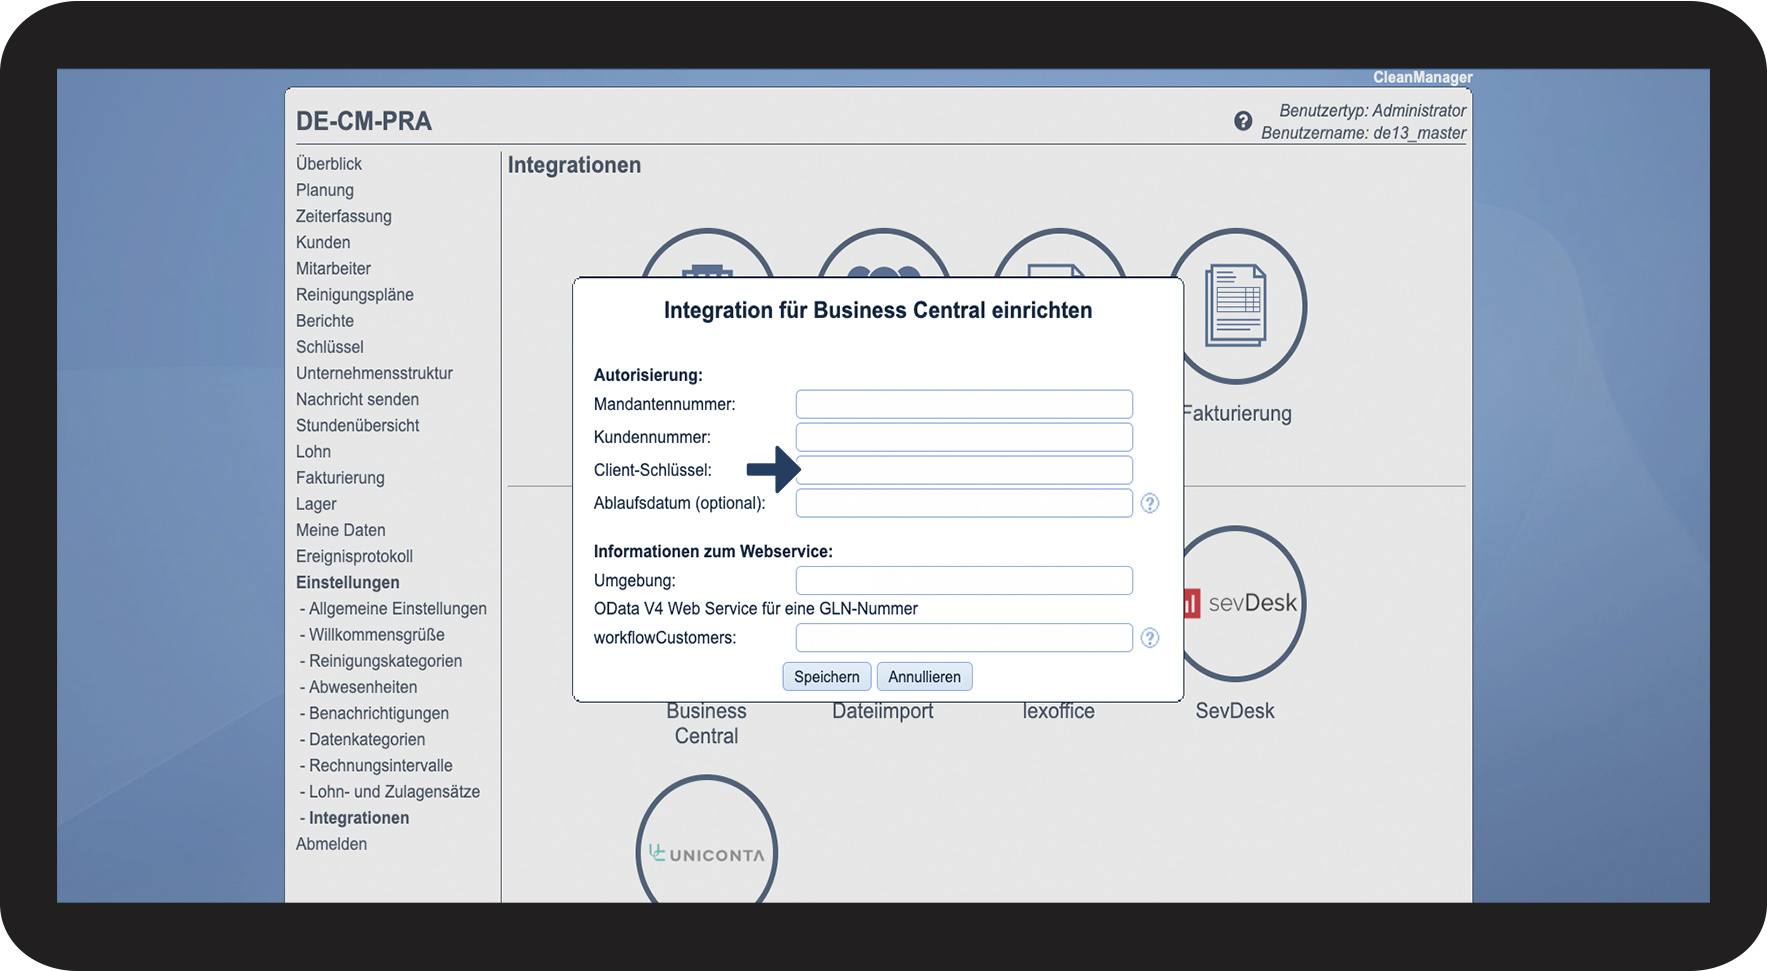The width and height of the screenshot is (1767, 971).
Task: Open Reinigungspläne in the sidebar
Action: point(355,295)
